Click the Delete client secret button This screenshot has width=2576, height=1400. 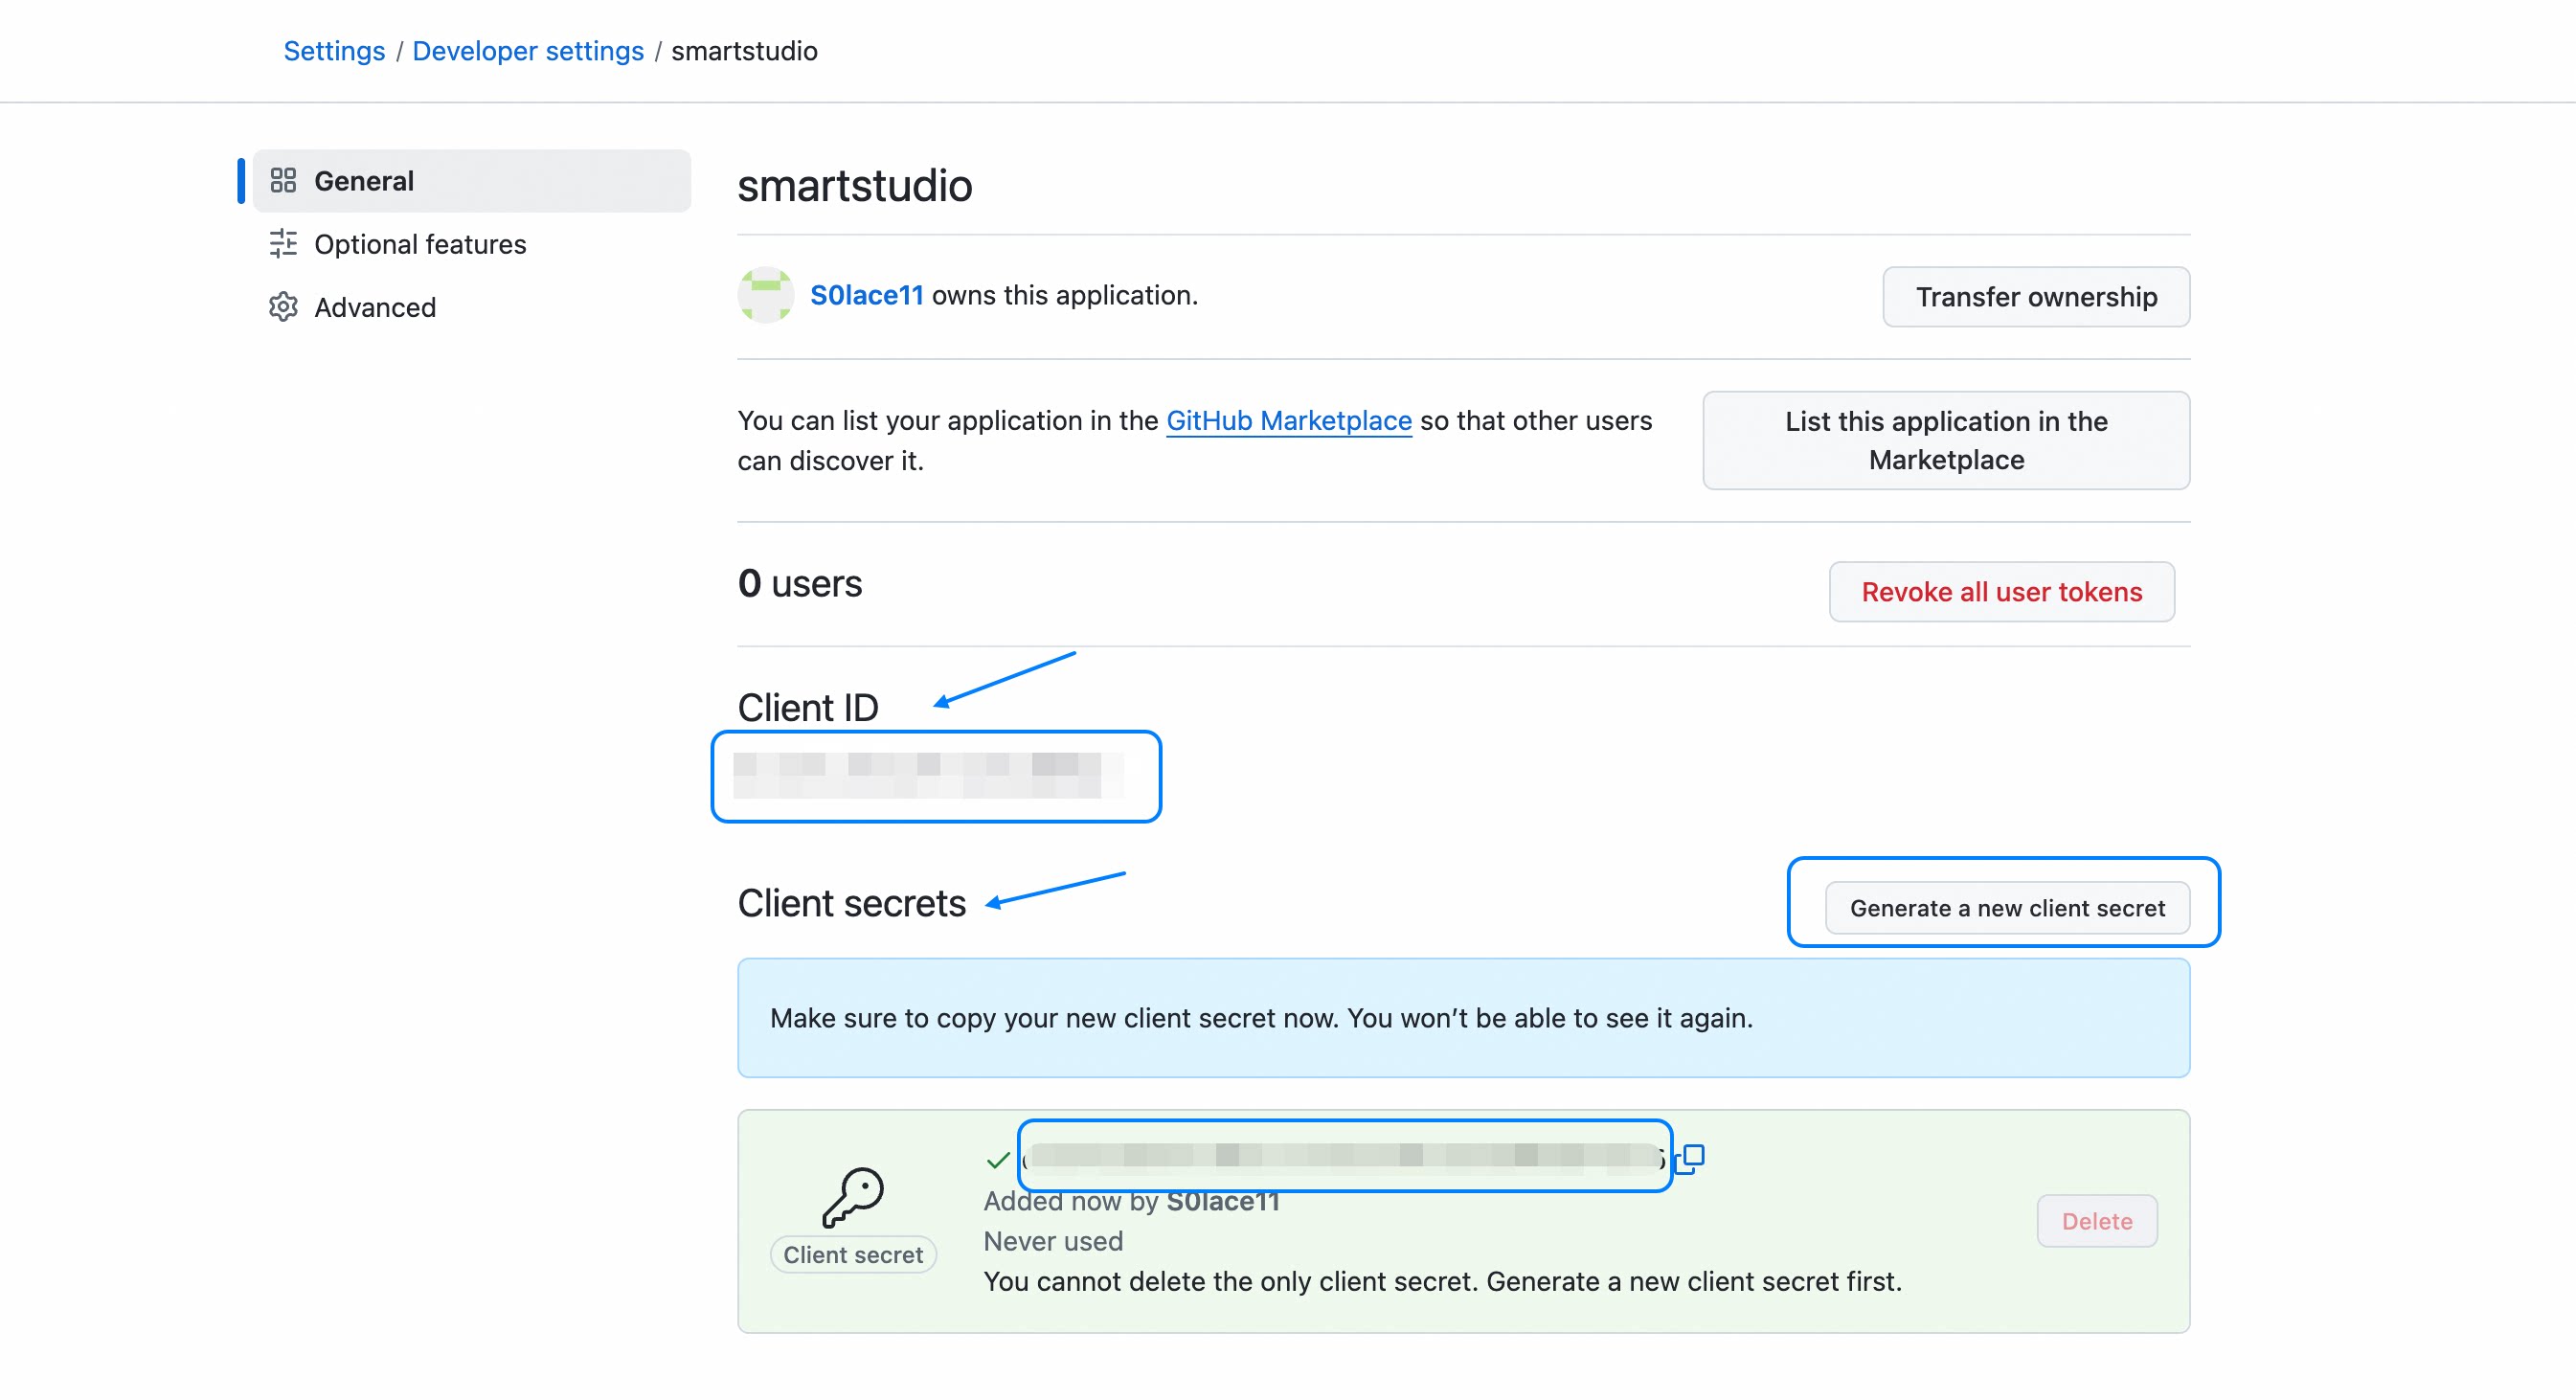[x=2097, y=1221]
